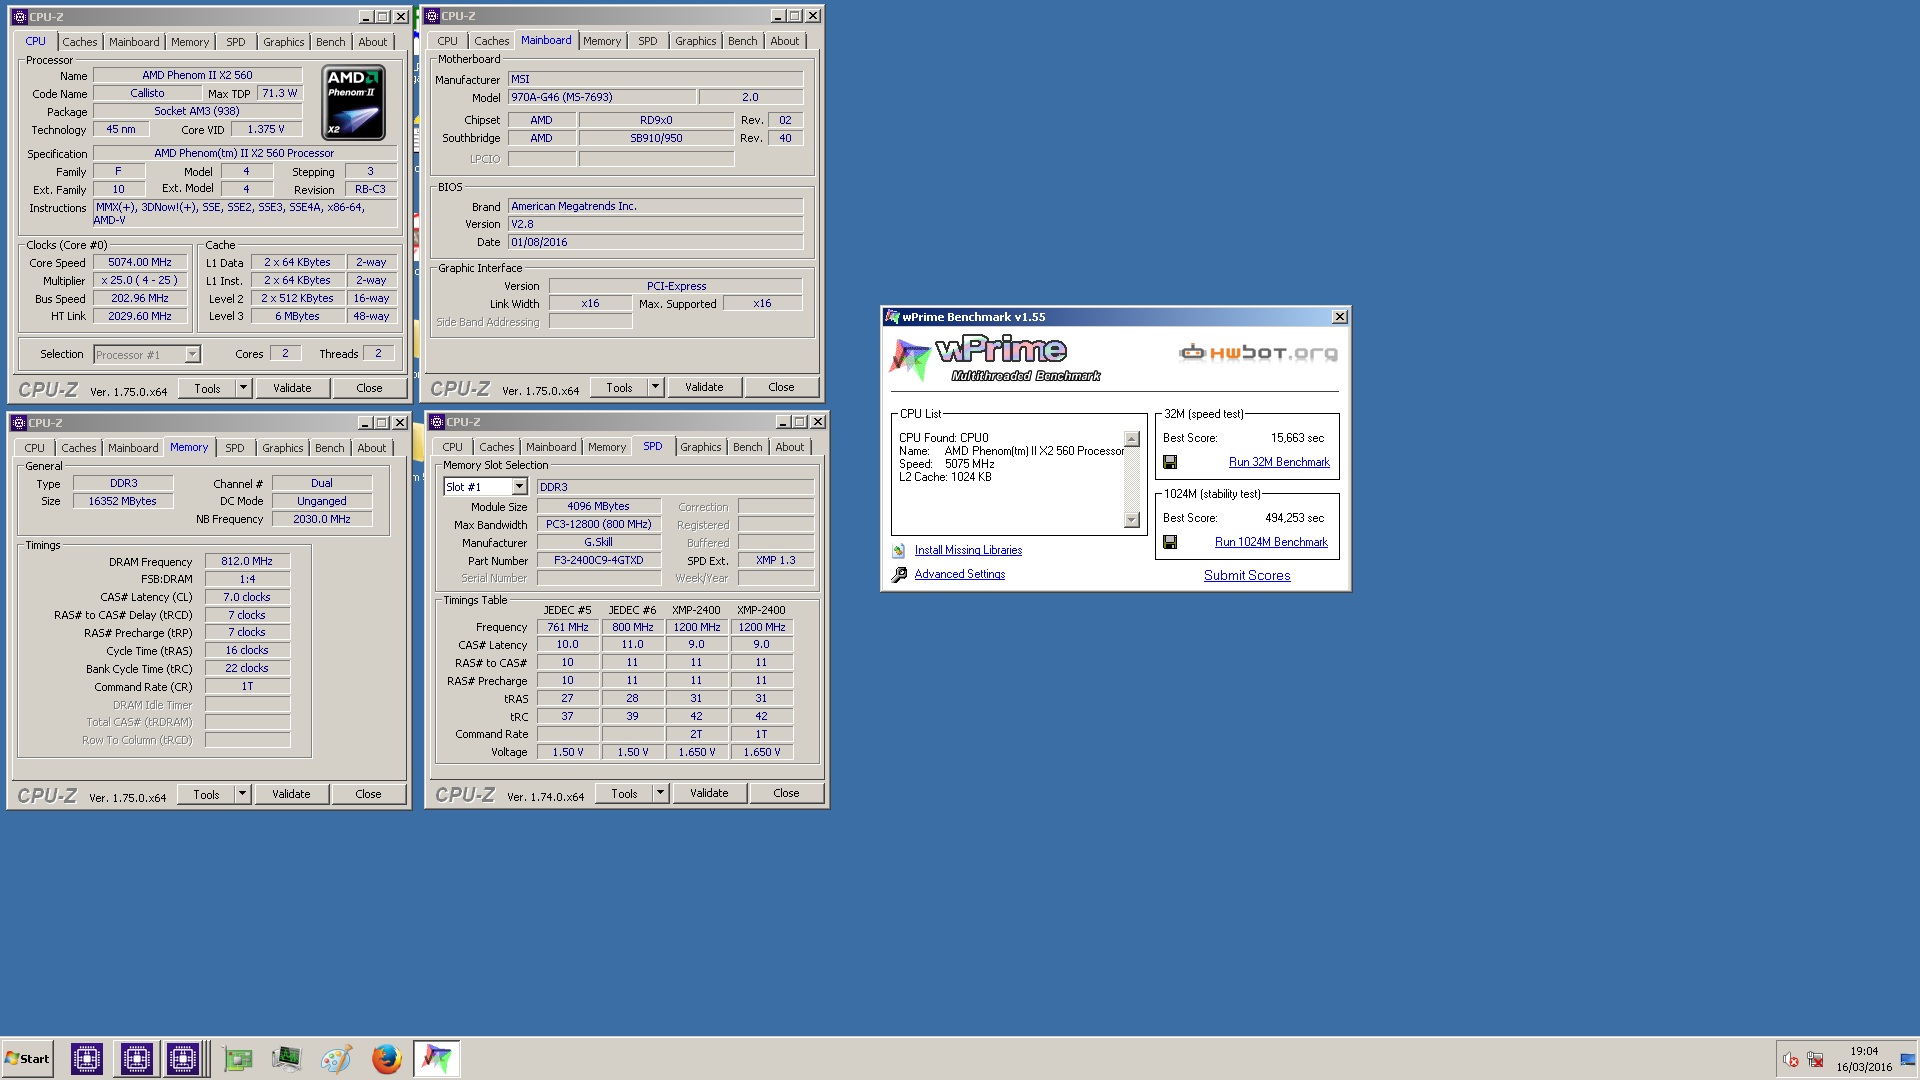Screen dimensions: 1920x1080
Task: Click the system clock showing 19:04
Action: pos(1864,1051)
